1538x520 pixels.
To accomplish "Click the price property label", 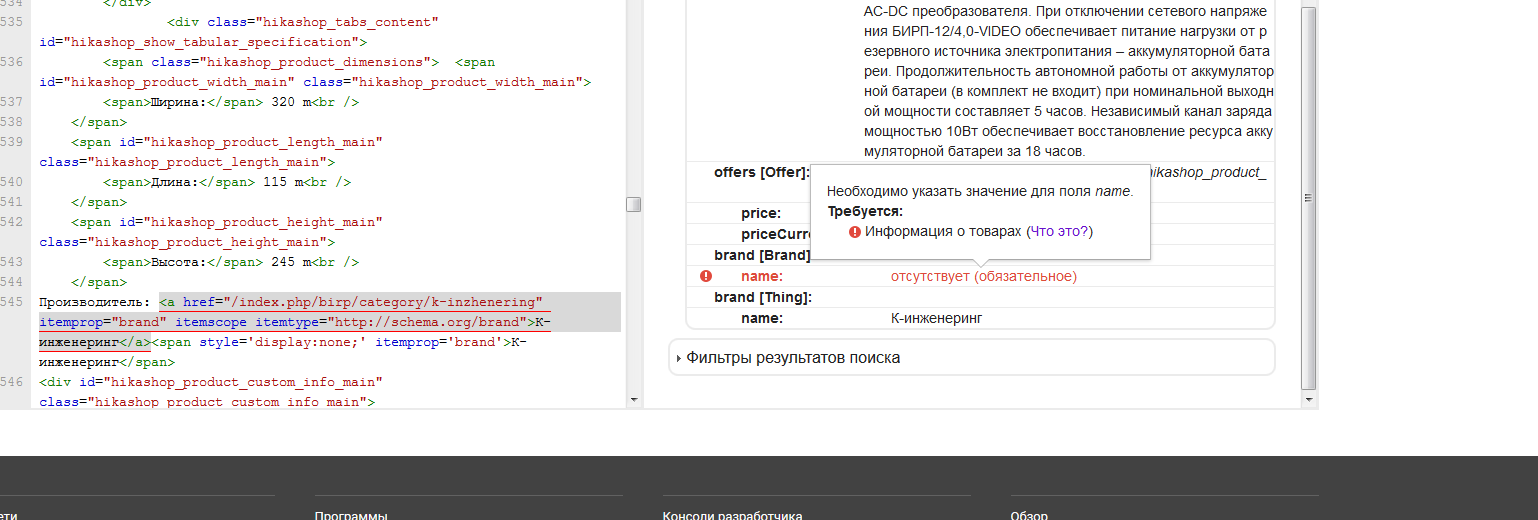I will (760, 213).
